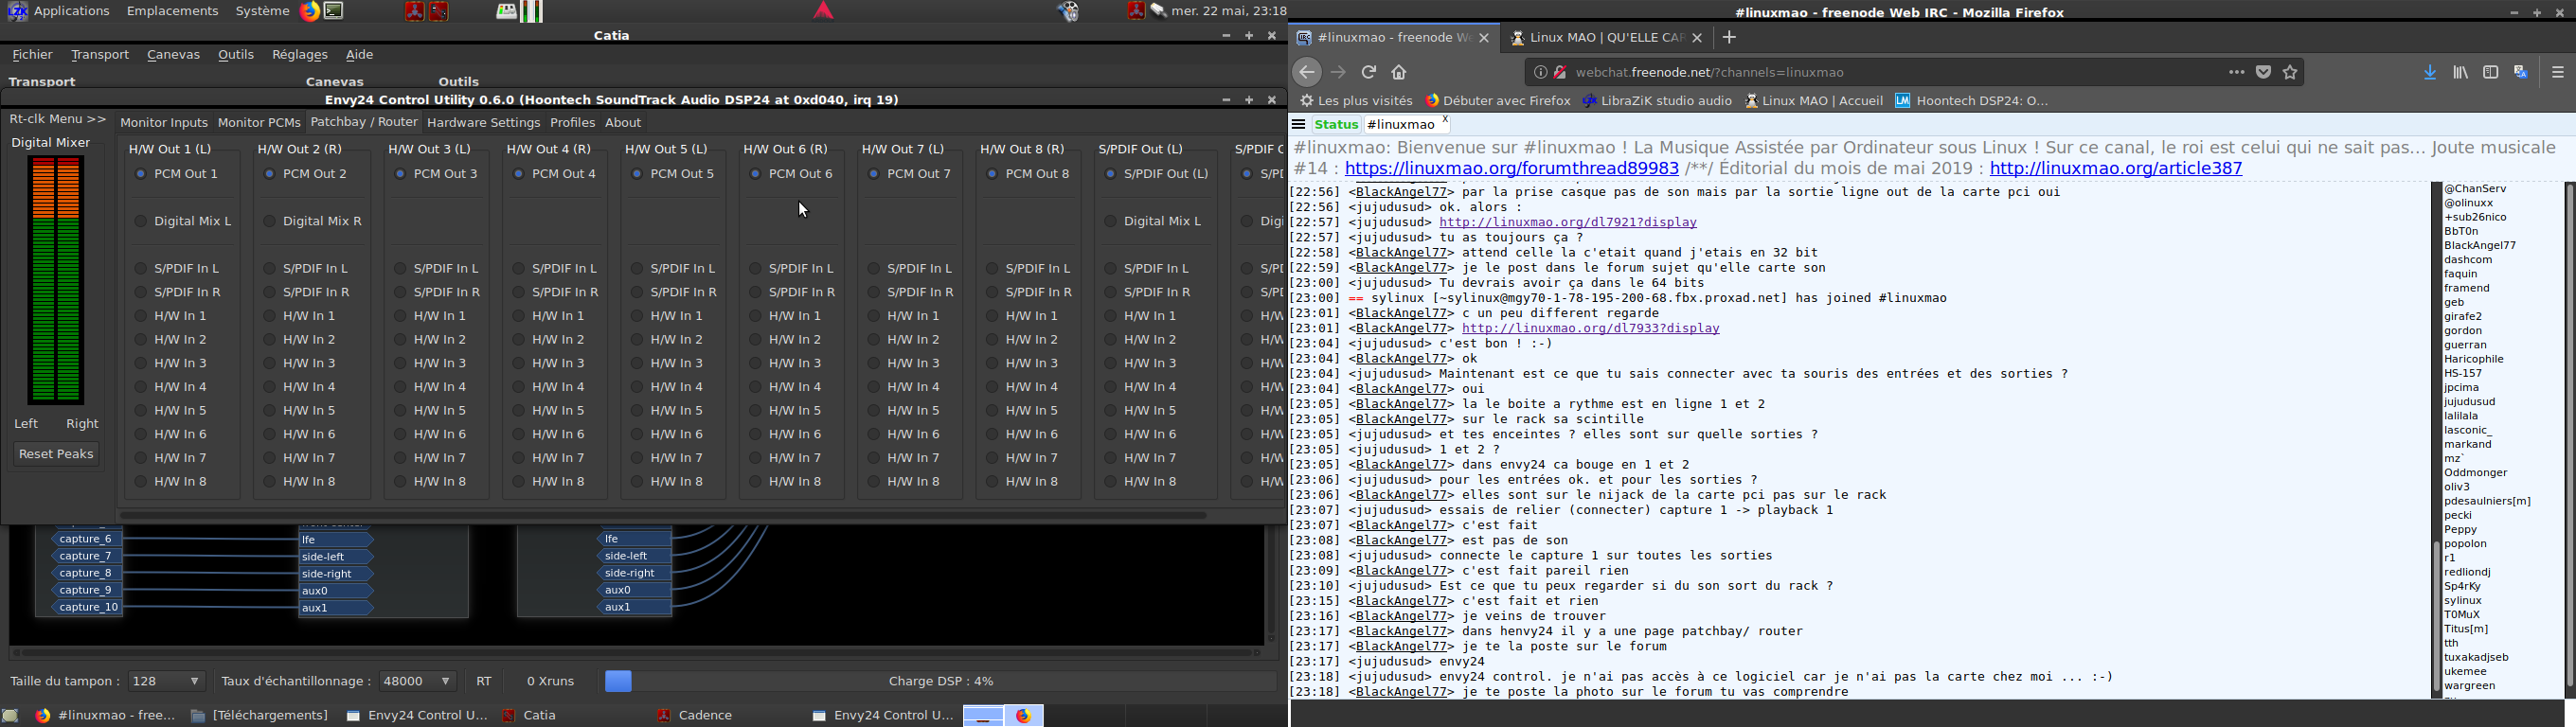Click the Reset Peaks button
Viewport: 2576px width, 727px height.
(56, 454)
